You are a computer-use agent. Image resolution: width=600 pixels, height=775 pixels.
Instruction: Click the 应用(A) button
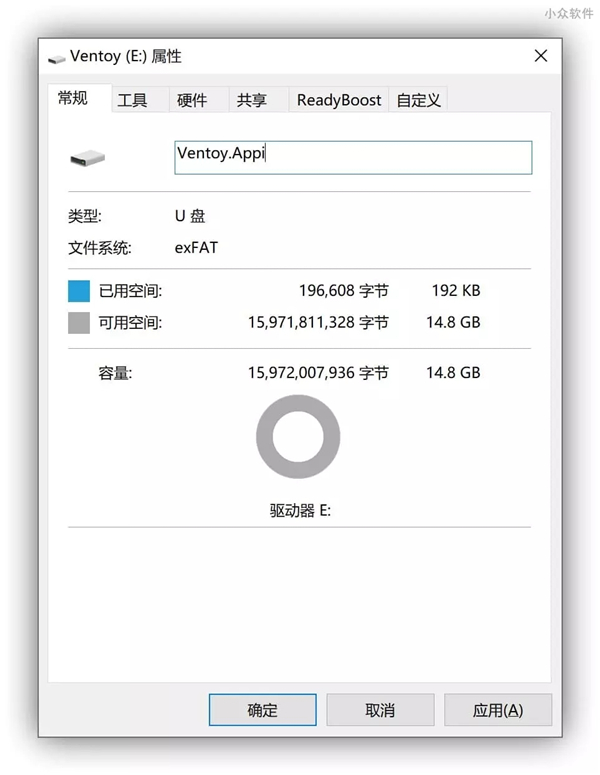point(497,710)
